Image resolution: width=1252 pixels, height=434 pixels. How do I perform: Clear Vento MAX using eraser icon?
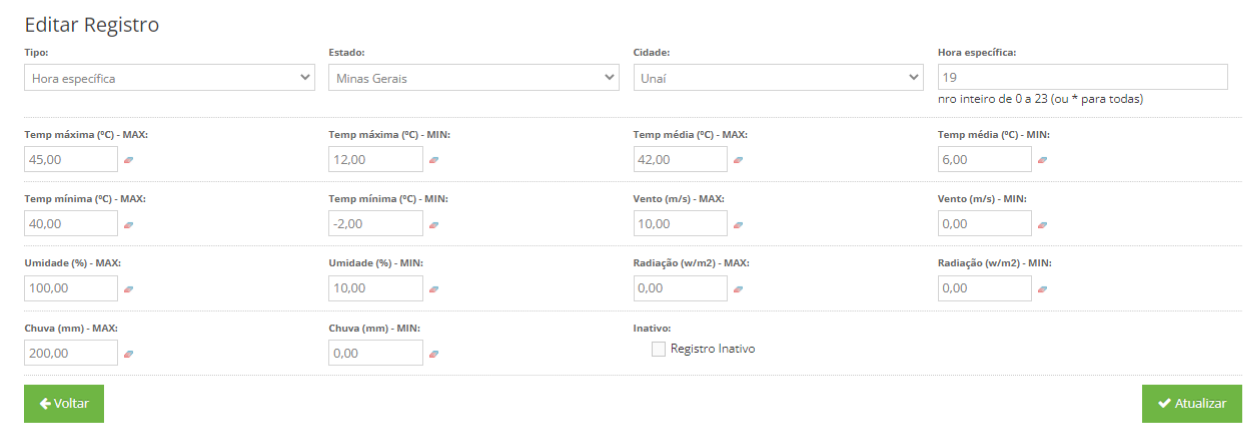pos(738,225)
